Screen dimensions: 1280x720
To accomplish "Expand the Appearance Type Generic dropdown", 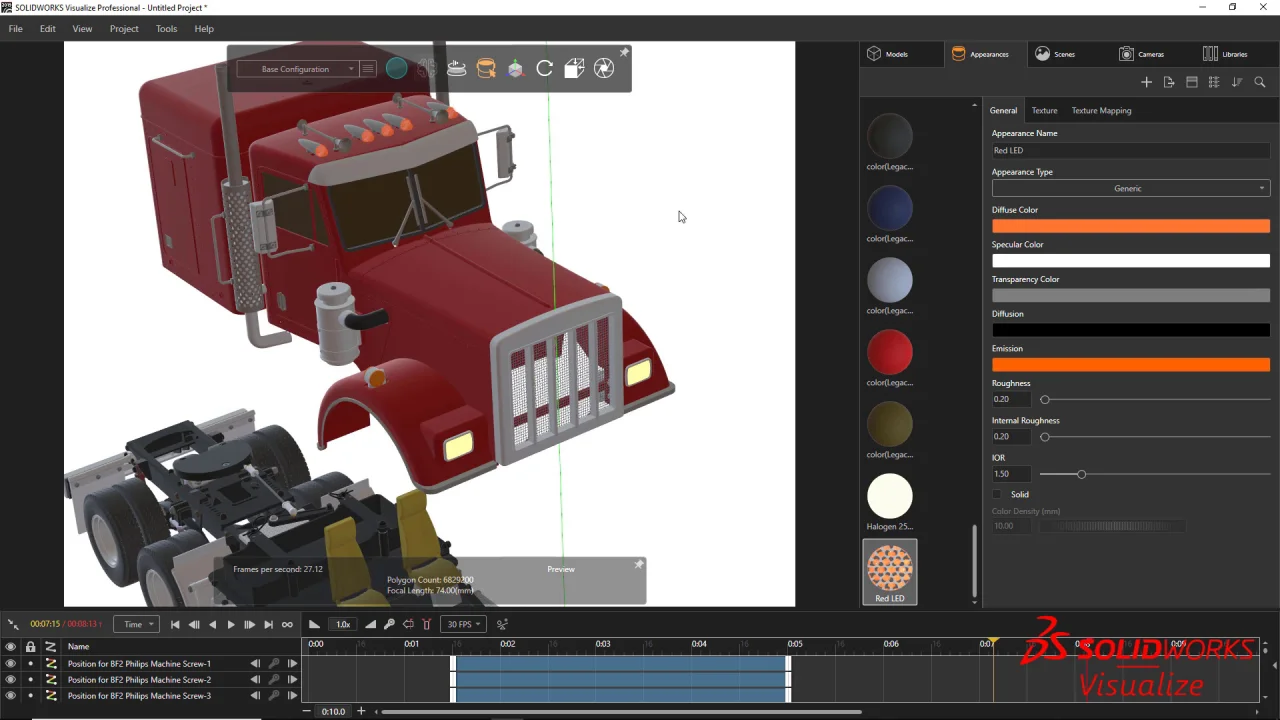I will tap(1130, 188).
